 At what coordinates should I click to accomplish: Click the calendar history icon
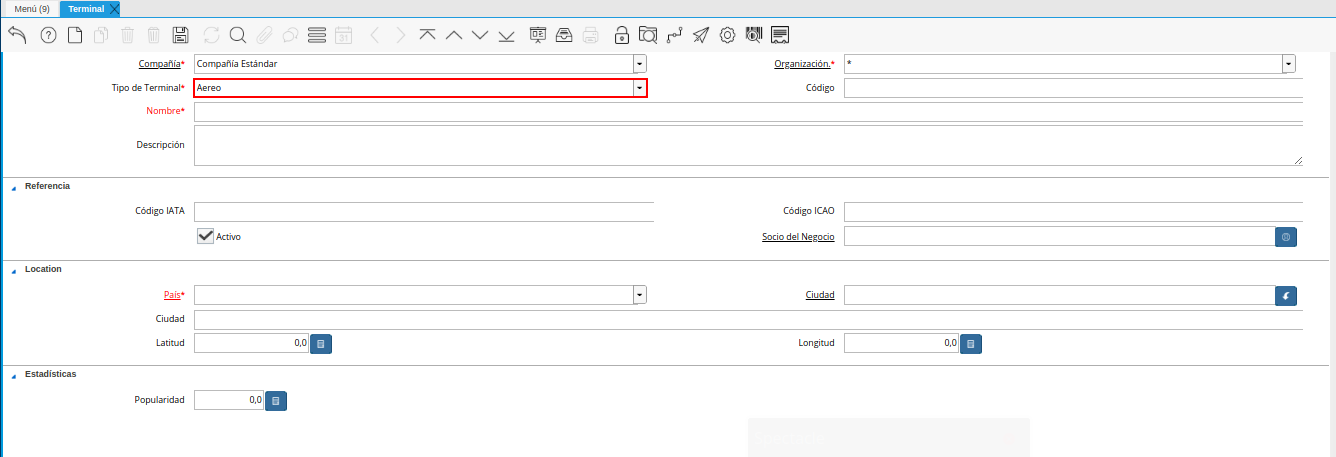tap(343, 35)
